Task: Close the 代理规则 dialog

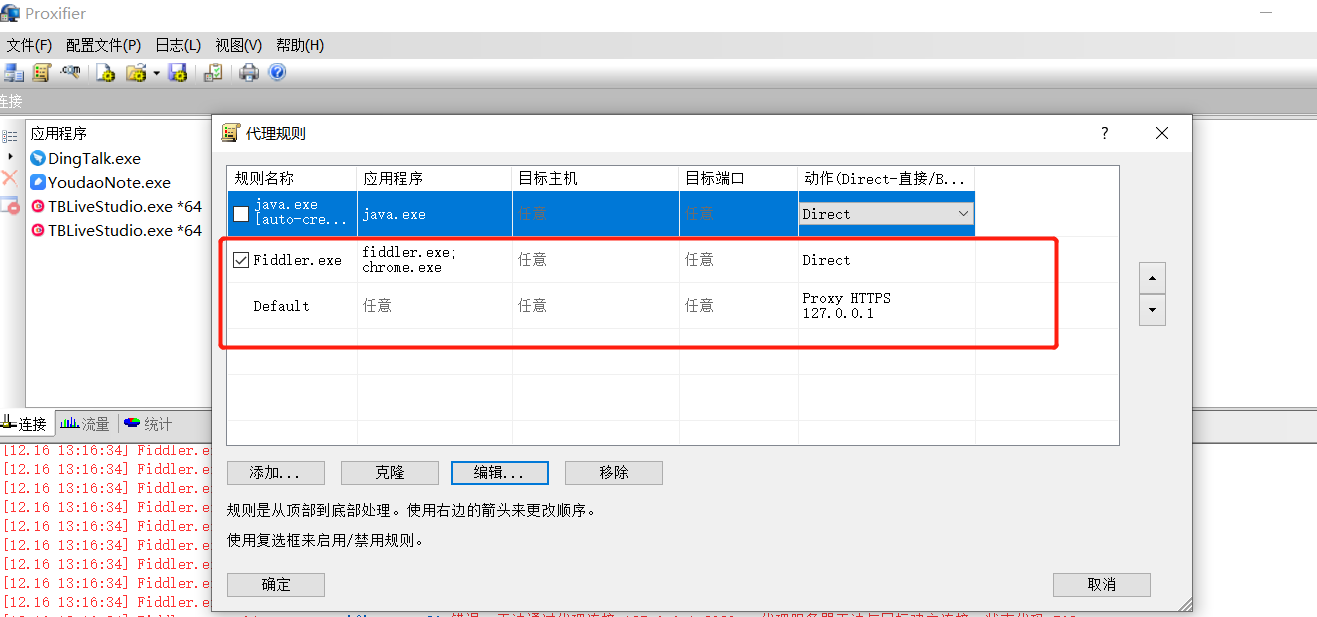Action: pyautogui.click(x=1162, y=133)
